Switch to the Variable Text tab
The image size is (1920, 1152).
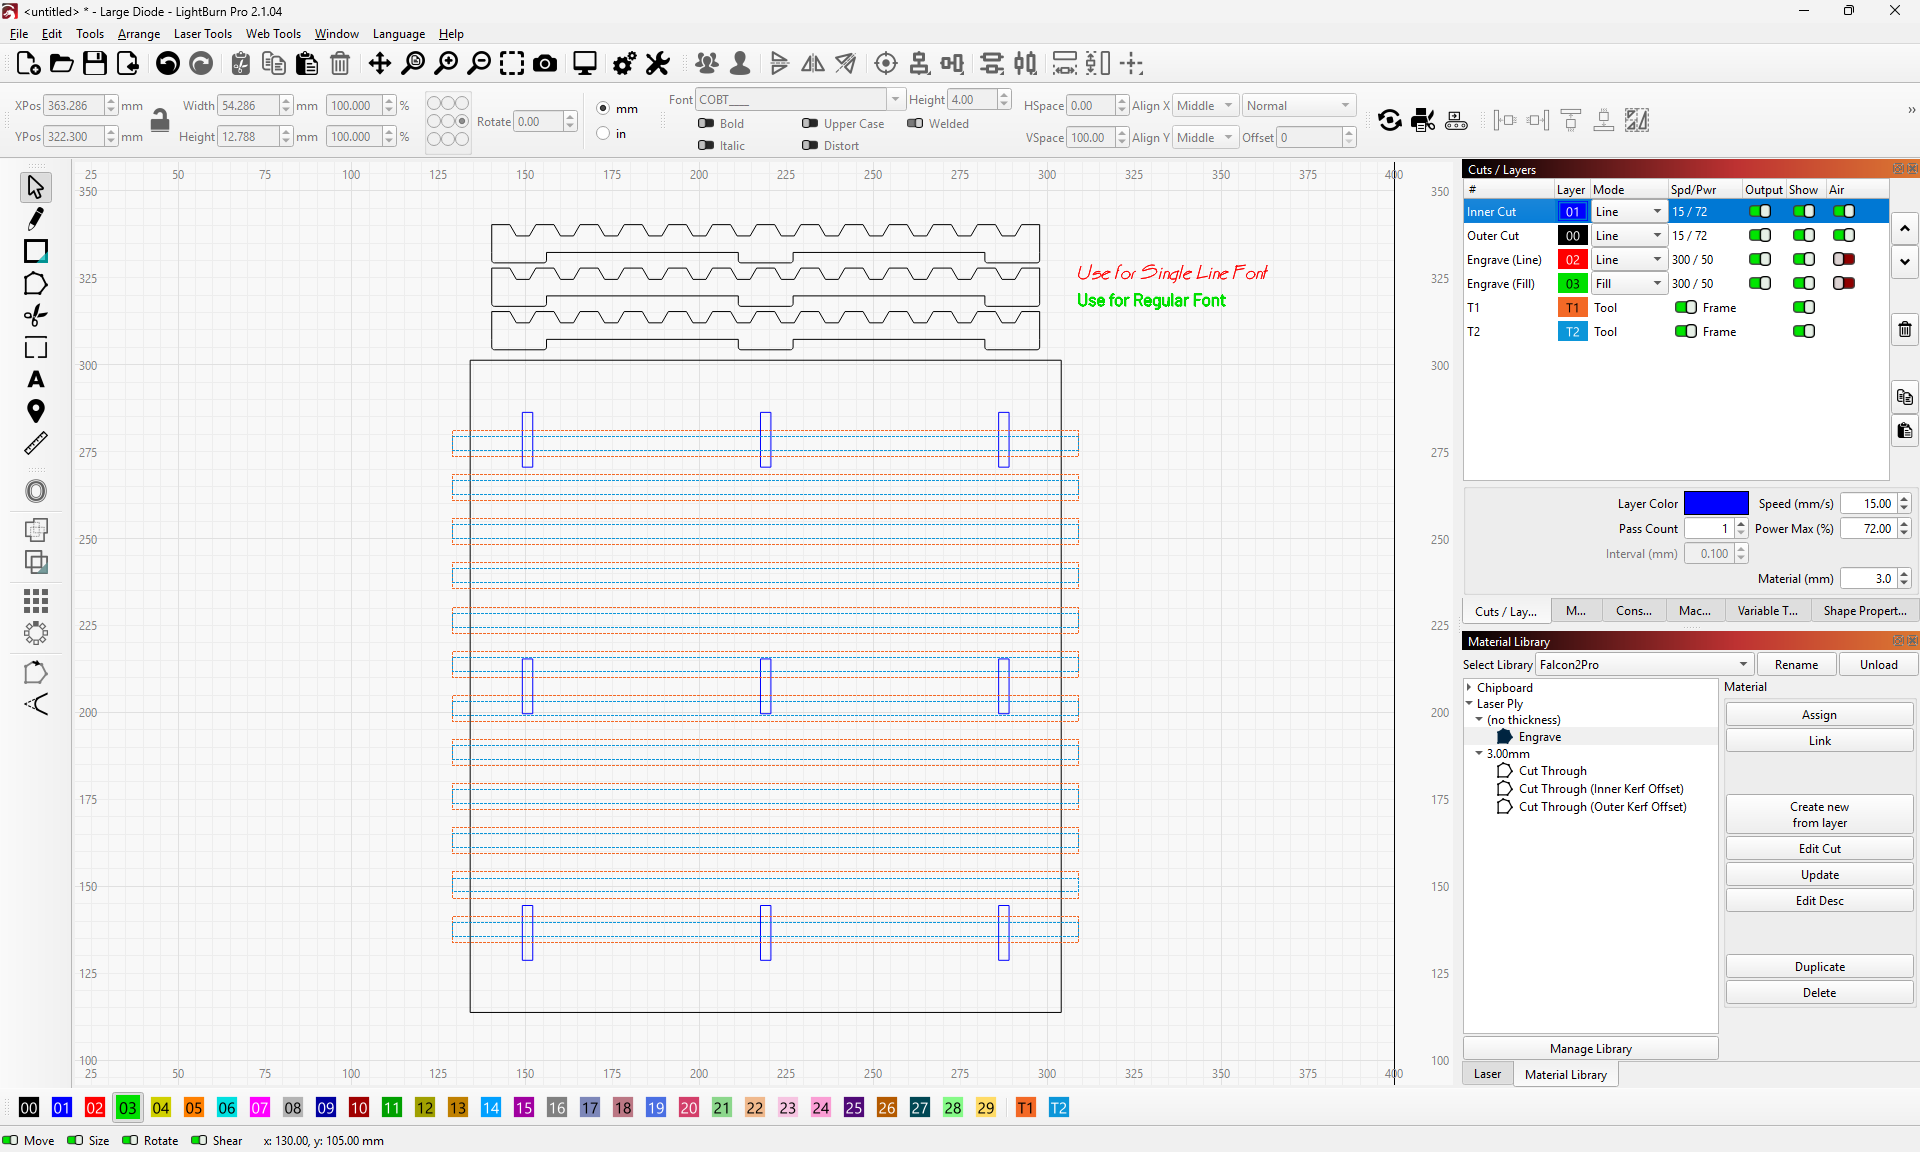click(1767, 610)
